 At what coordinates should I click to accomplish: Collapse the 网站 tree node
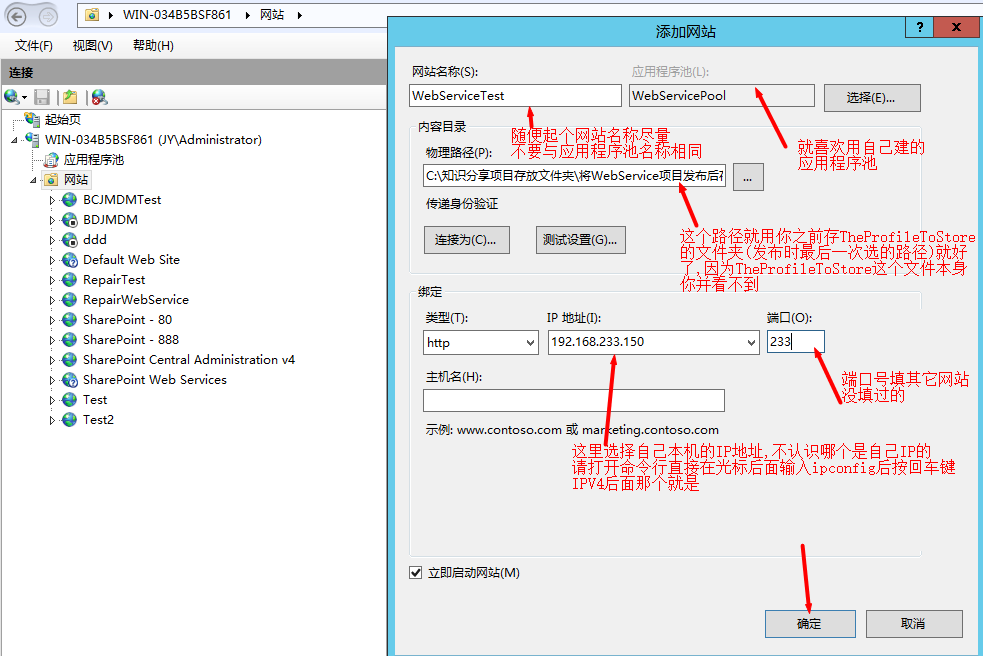point(33,180)
